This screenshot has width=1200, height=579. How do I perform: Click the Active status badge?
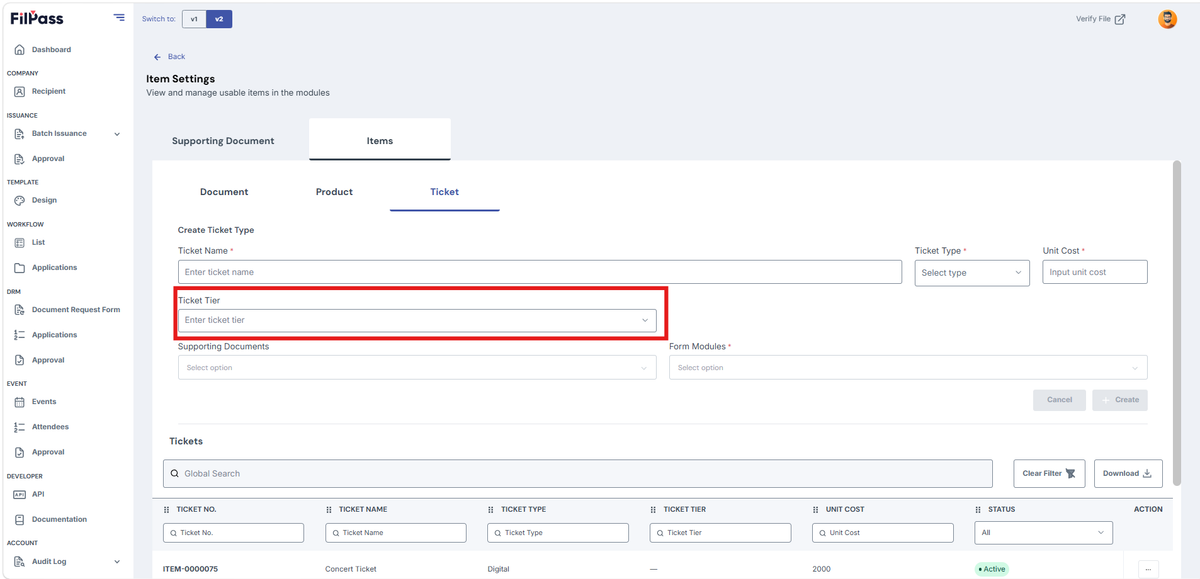coord(992,569)
